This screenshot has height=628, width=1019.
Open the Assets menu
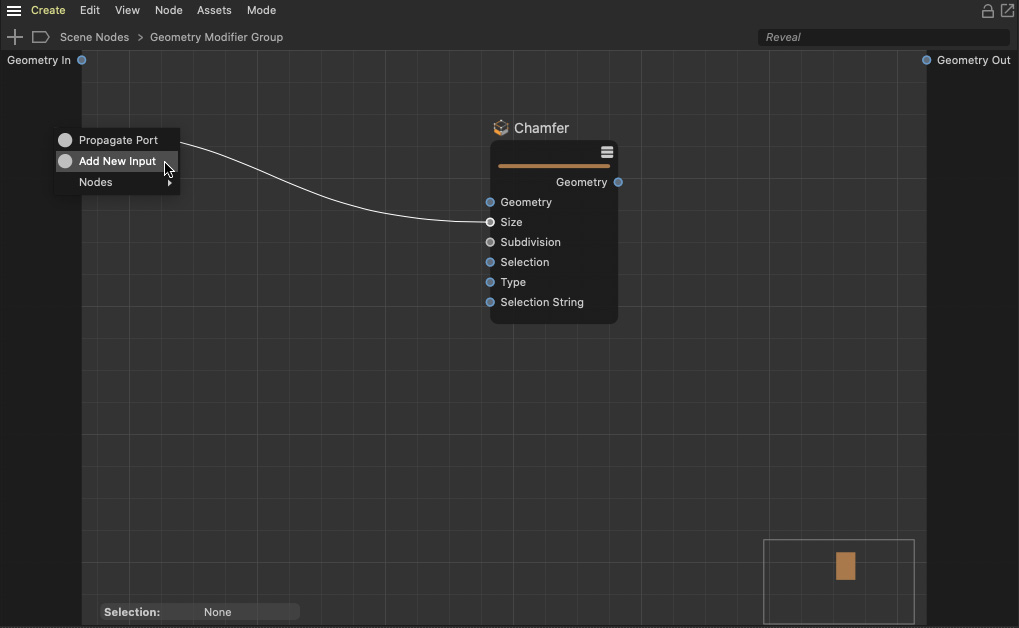click(x=214, y=10)
